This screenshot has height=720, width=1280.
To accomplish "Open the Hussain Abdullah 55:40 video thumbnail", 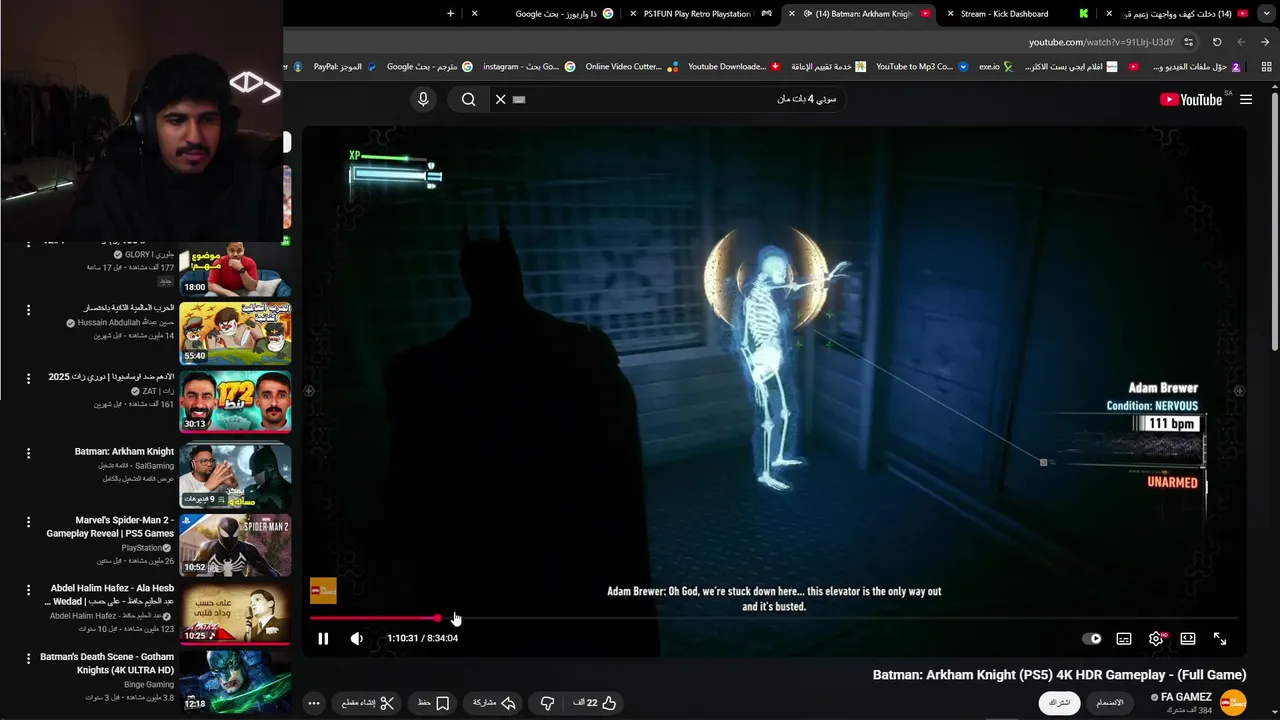I will [235, 333].
